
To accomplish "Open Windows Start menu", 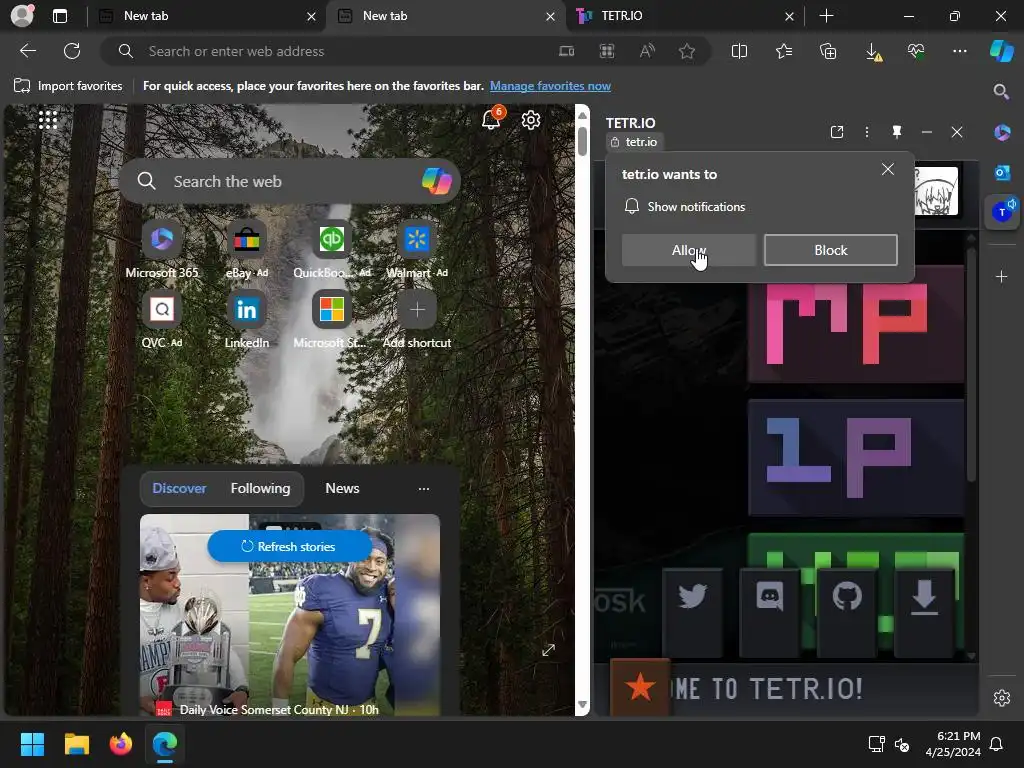I will click(32, 744).
